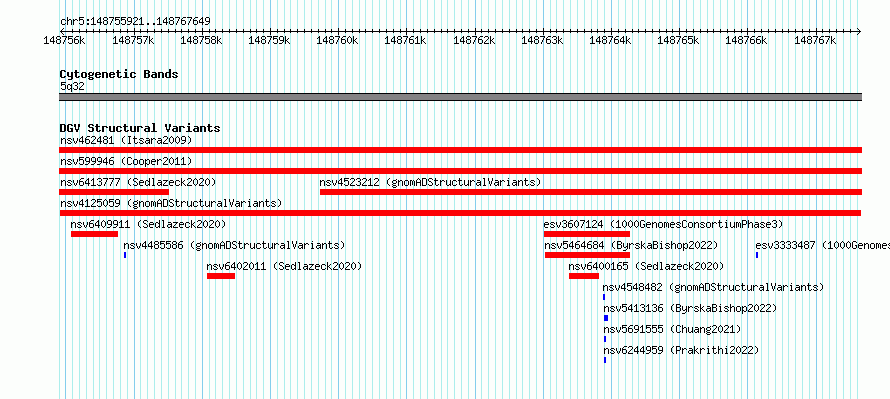The width and height of the screenshot is (890, 399).
Task: Click the 148758k ruler label
Action: (x=201, y=41)
